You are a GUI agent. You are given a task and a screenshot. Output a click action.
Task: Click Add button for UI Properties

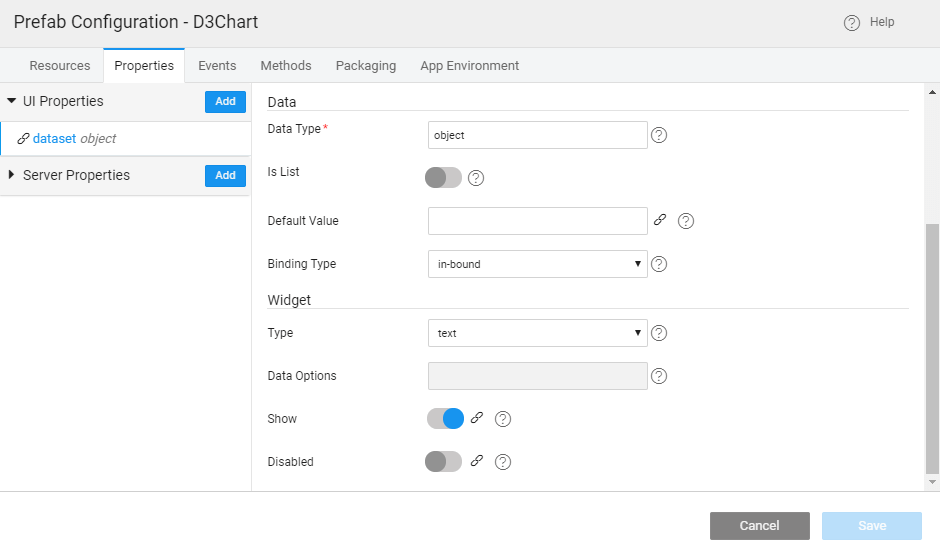[225, 101]
